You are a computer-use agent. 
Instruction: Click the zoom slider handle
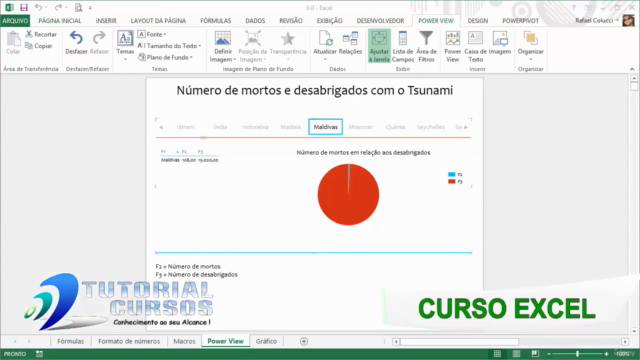[577, 354]
